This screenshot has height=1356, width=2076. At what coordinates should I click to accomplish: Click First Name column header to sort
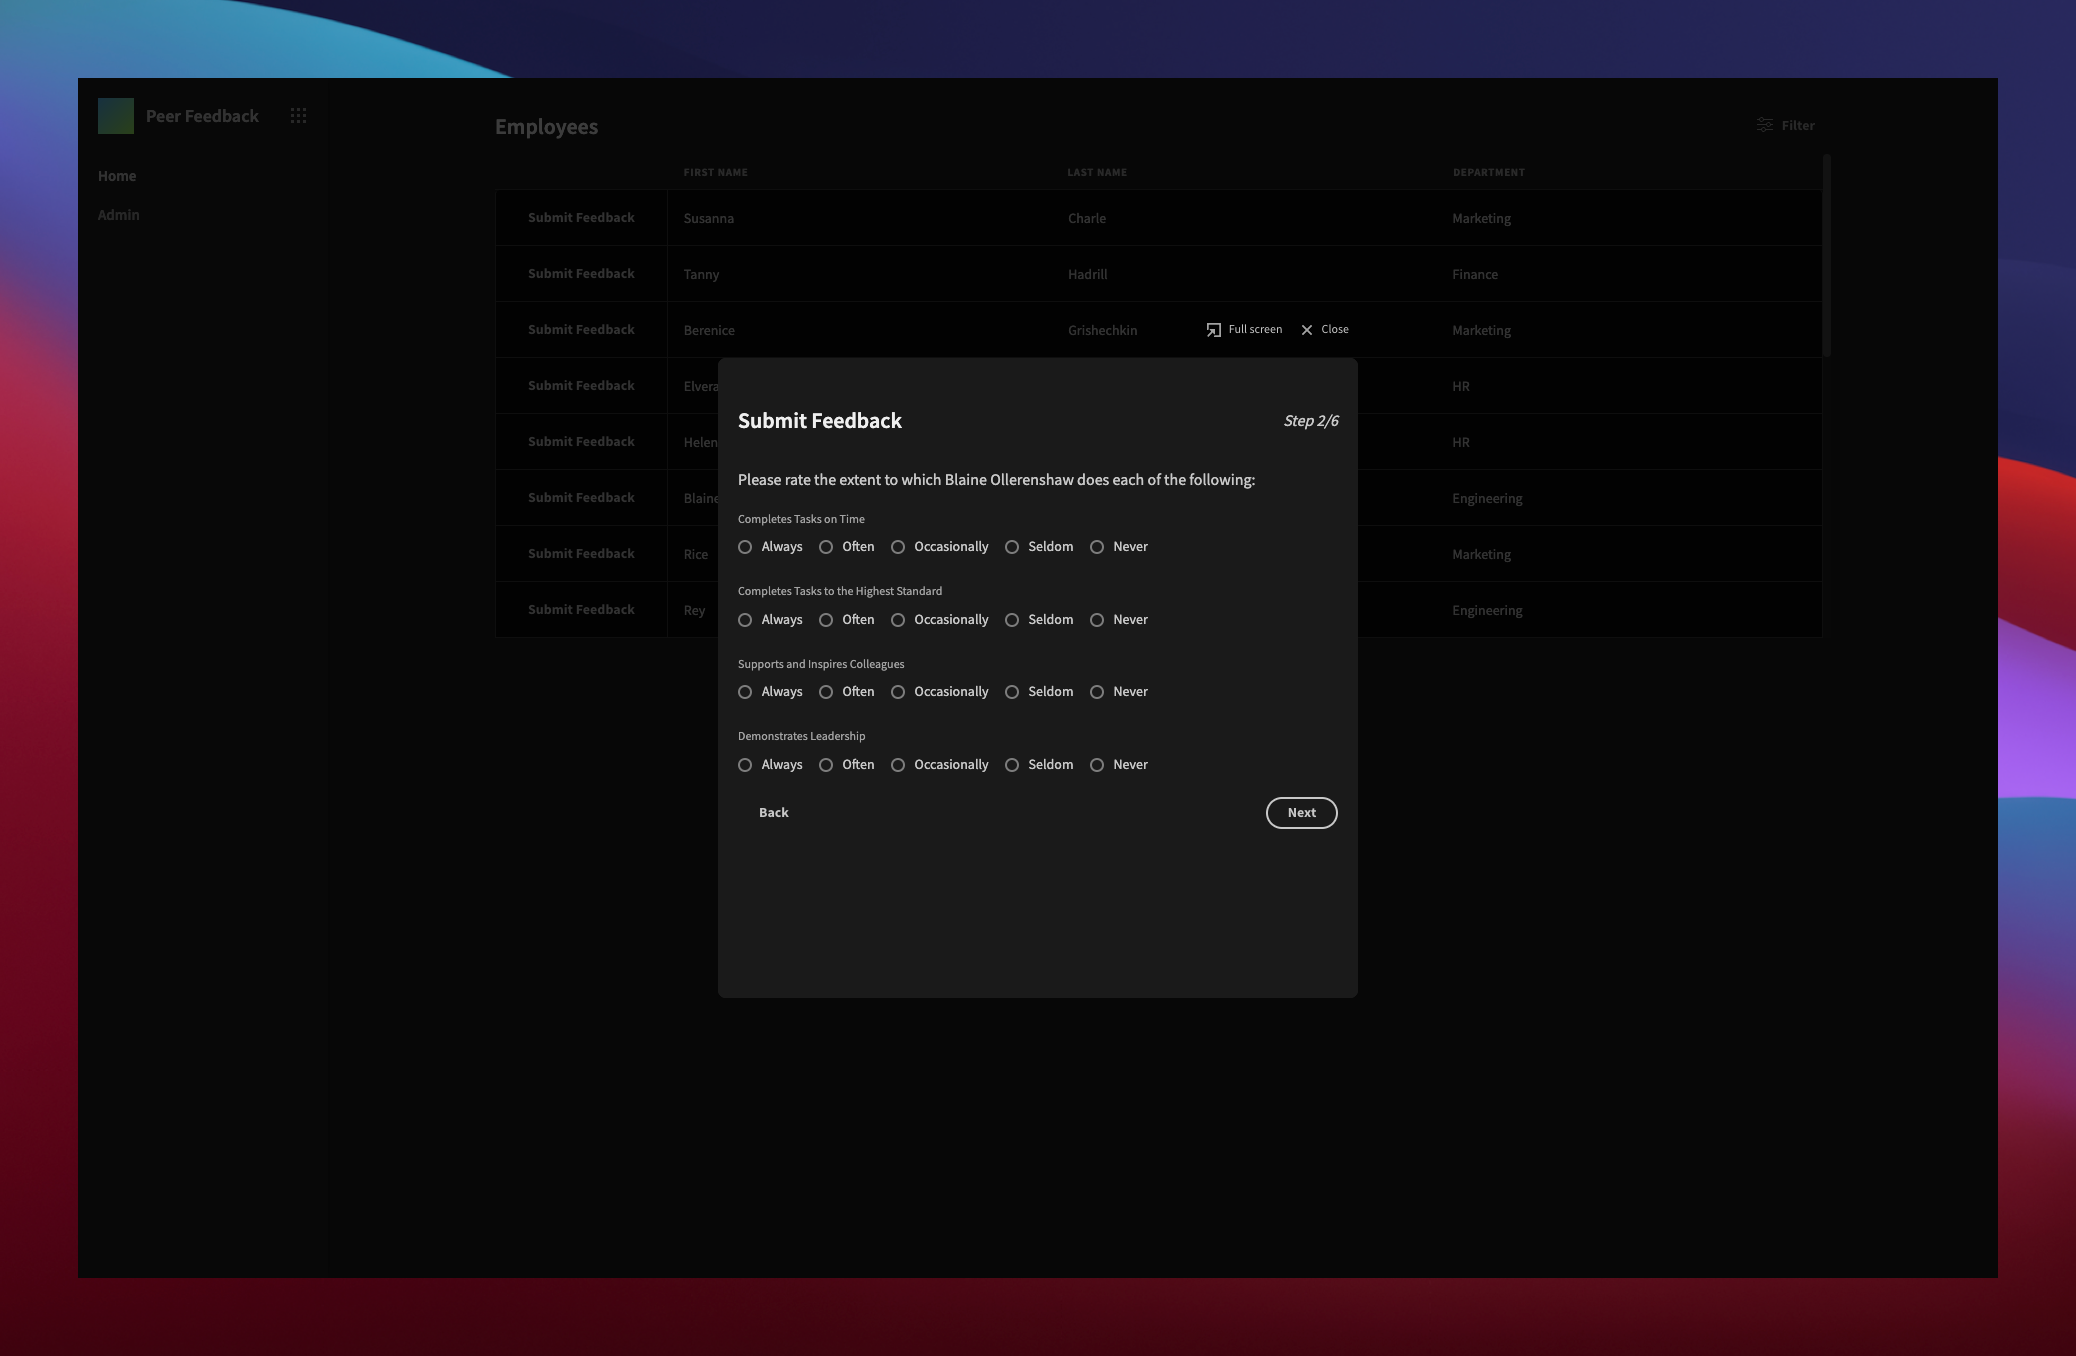(x=714, y=171)
